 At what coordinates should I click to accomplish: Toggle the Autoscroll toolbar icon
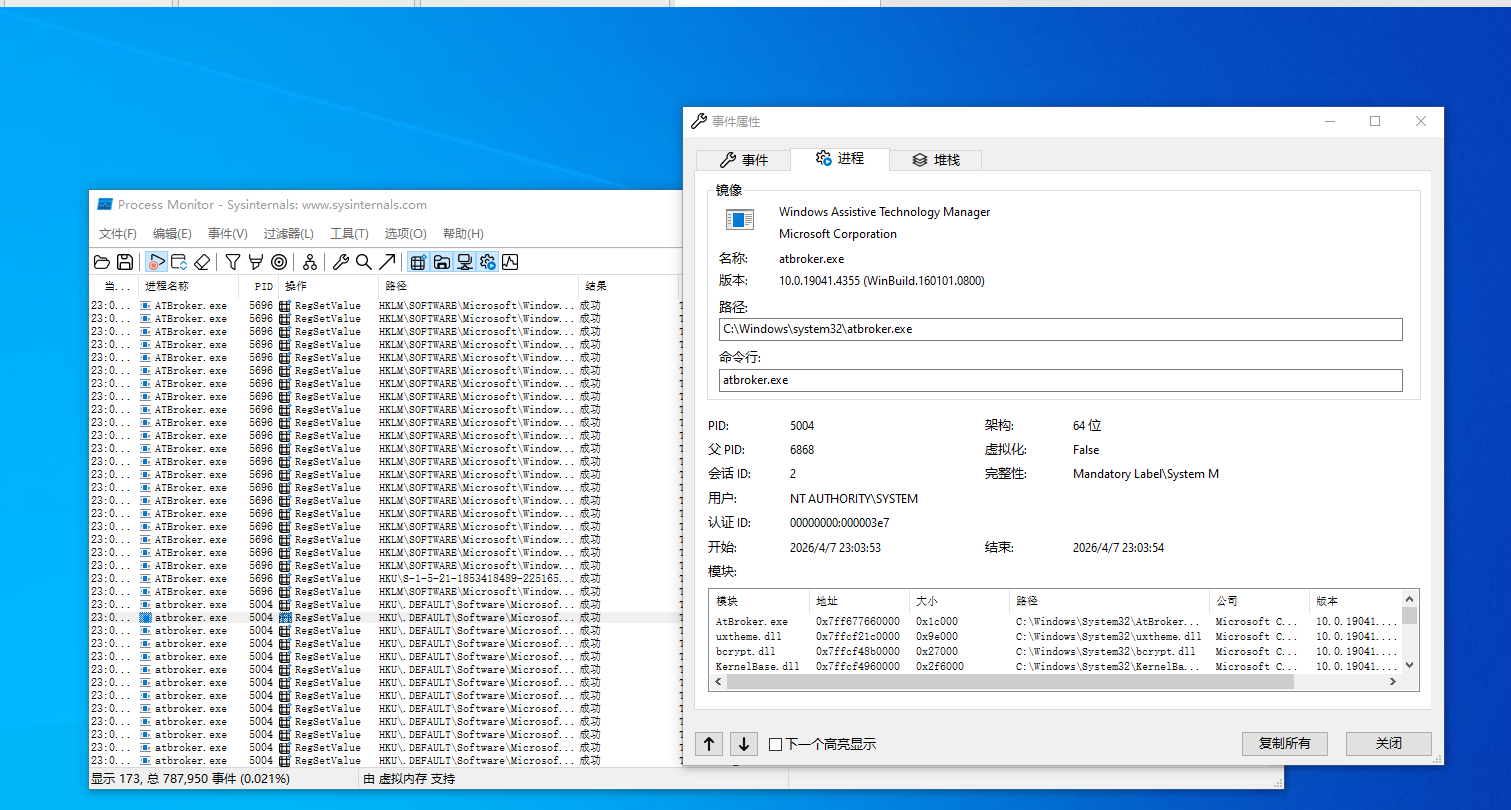click(x=179, y=262)
